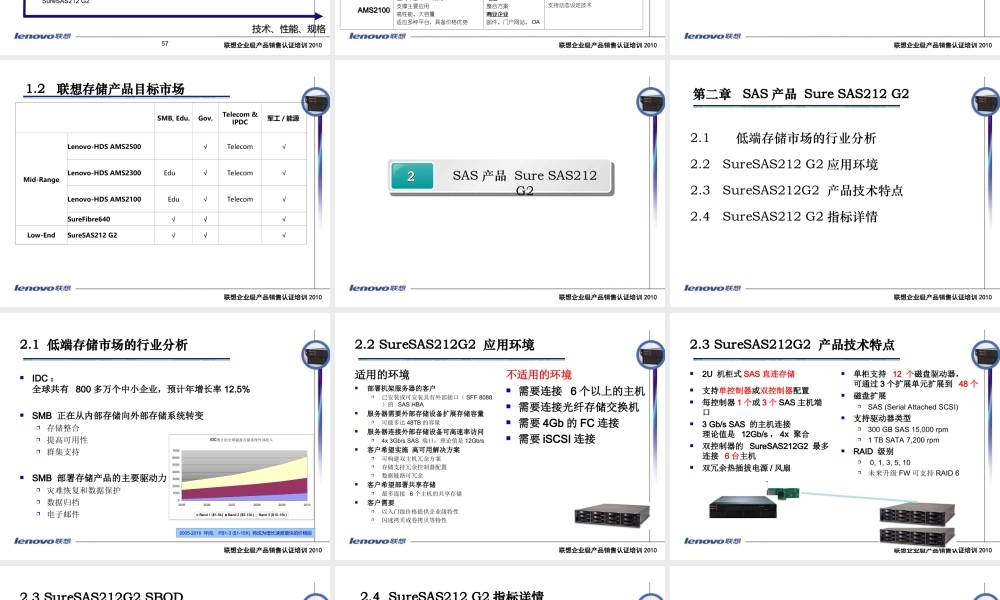Click the Gov. column header

pyautogui.click(x=205, y=118)
